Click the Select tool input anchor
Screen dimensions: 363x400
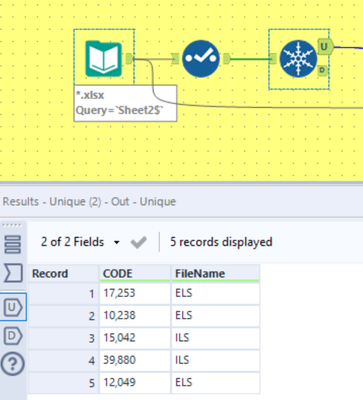click(175, 59)
